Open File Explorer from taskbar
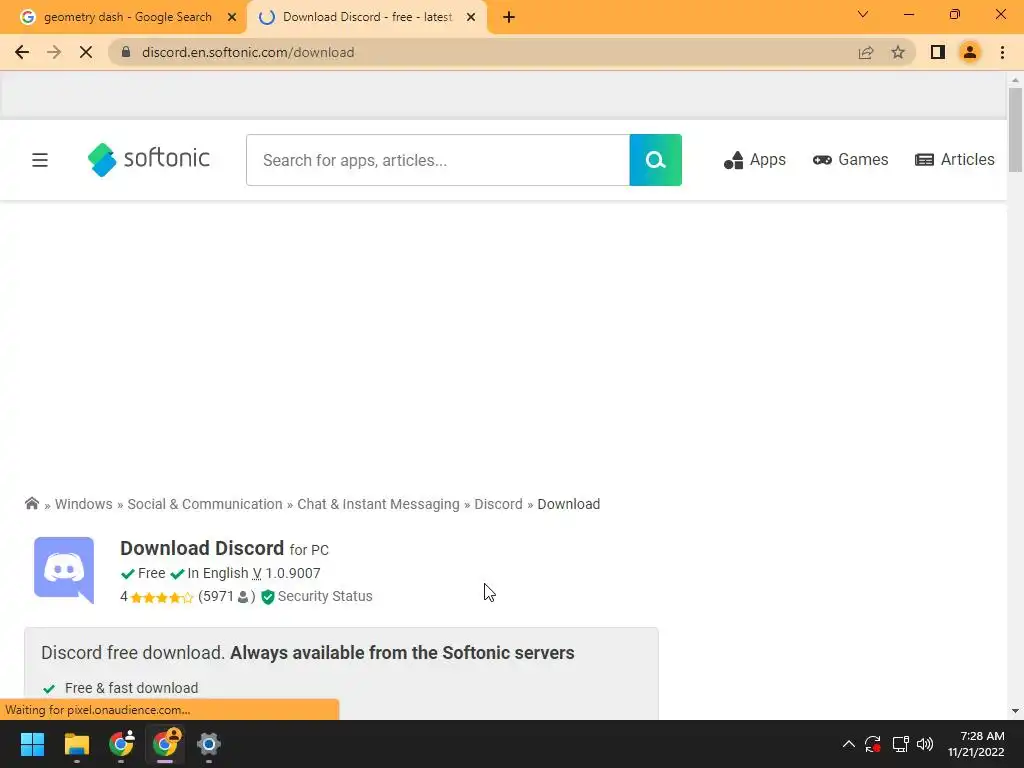Screen dimensions: 1024x768 pyautogui.click(x=76, y=744)
